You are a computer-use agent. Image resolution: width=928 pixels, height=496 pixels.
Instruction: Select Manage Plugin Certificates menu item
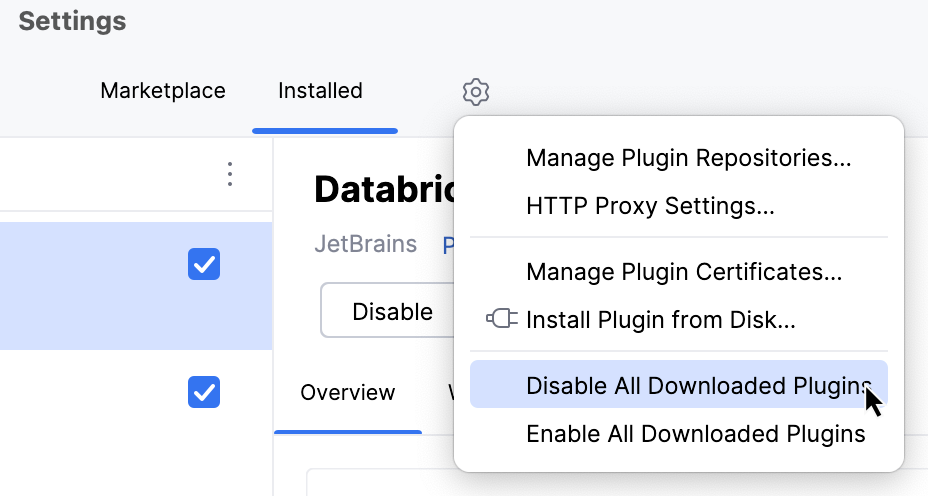[684, 271]
